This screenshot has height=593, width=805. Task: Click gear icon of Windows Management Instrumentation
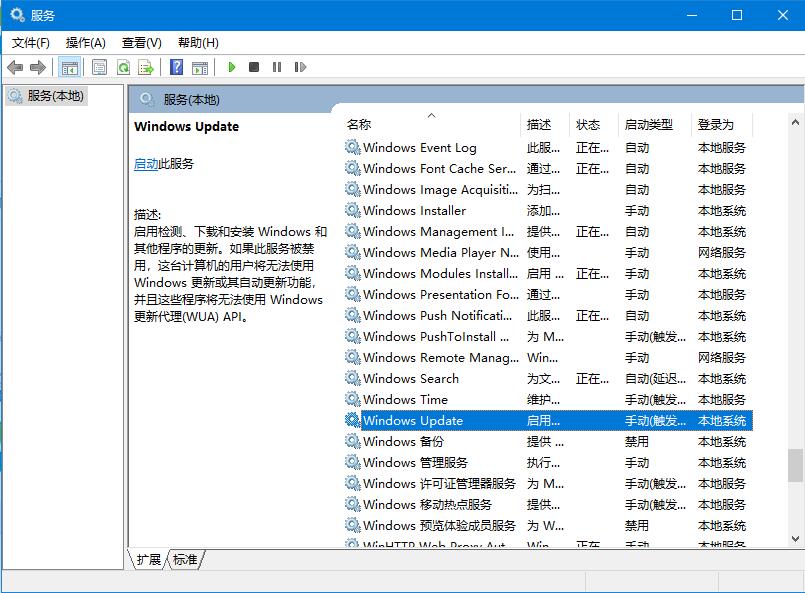pyautogui.click(x=352, y=232)
